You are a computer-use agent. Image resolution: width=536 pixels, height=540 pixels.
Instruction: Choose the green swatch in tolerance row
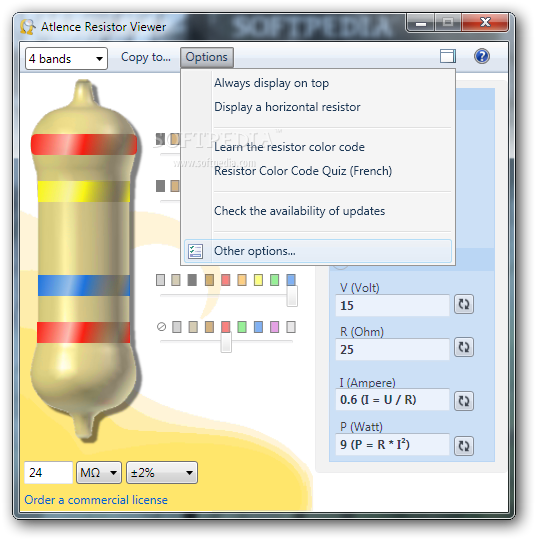click(242, 327)
